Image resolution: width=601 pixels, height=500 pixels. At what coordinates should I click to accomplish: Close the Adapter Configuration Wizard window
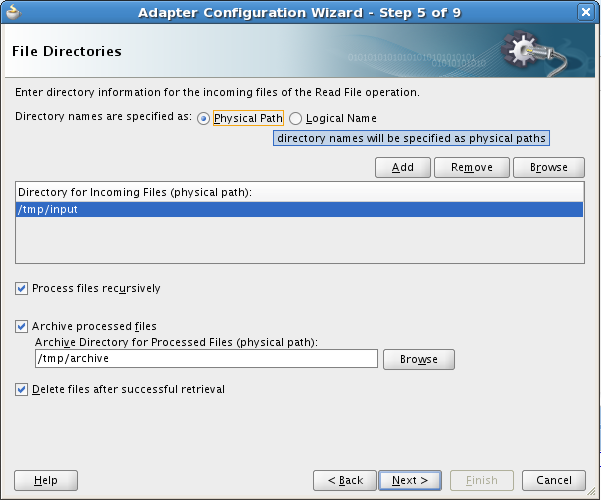click(586, 12)
